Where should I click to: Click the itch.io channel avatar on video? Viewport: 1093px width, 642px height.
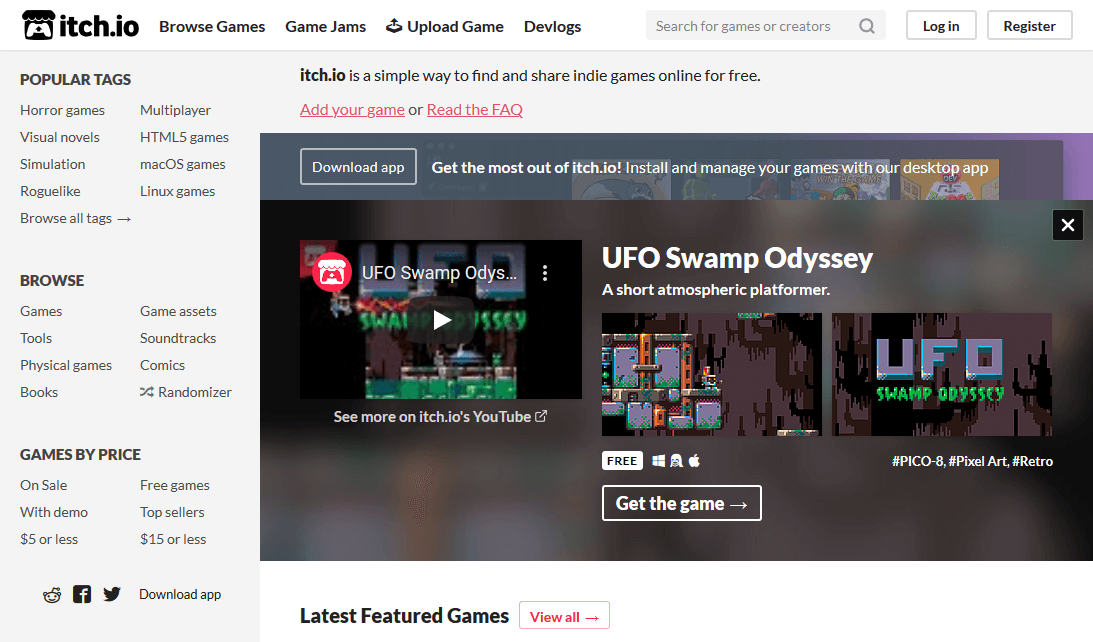click(x=332, y=273)
